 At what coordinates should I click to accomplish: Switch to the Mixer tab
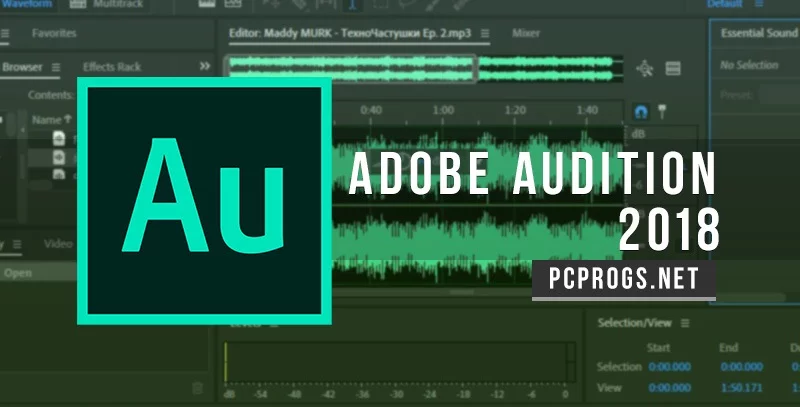pyautogui.click(x=526, y=33)
